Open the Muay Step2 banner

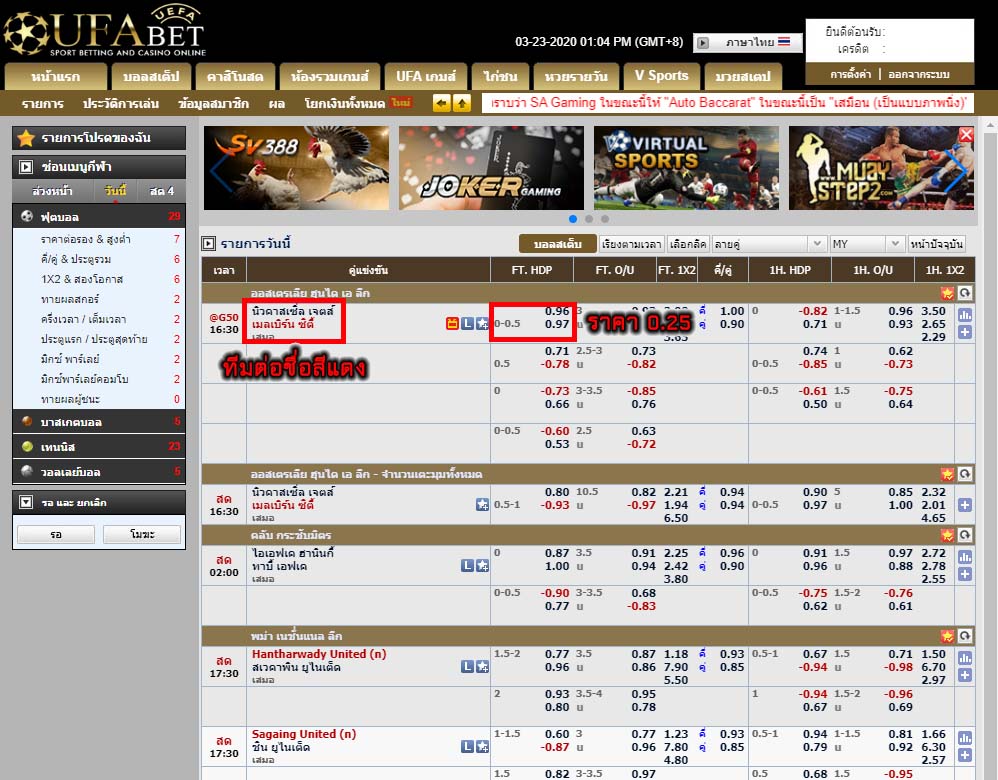click(881, 168)
